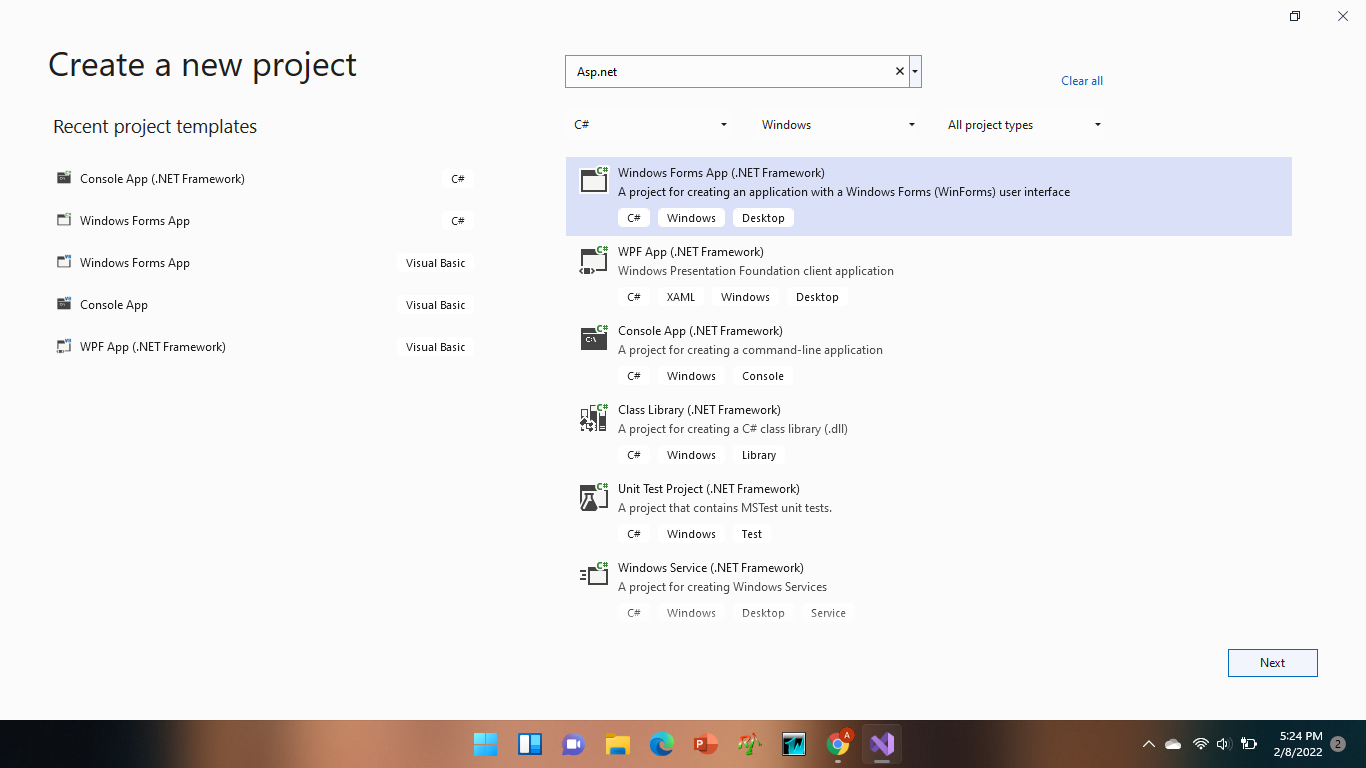Click the recent Visual Basic Console App icon
The width and height of the screenshot is (1366, 768).
click(x=64, y=304)
